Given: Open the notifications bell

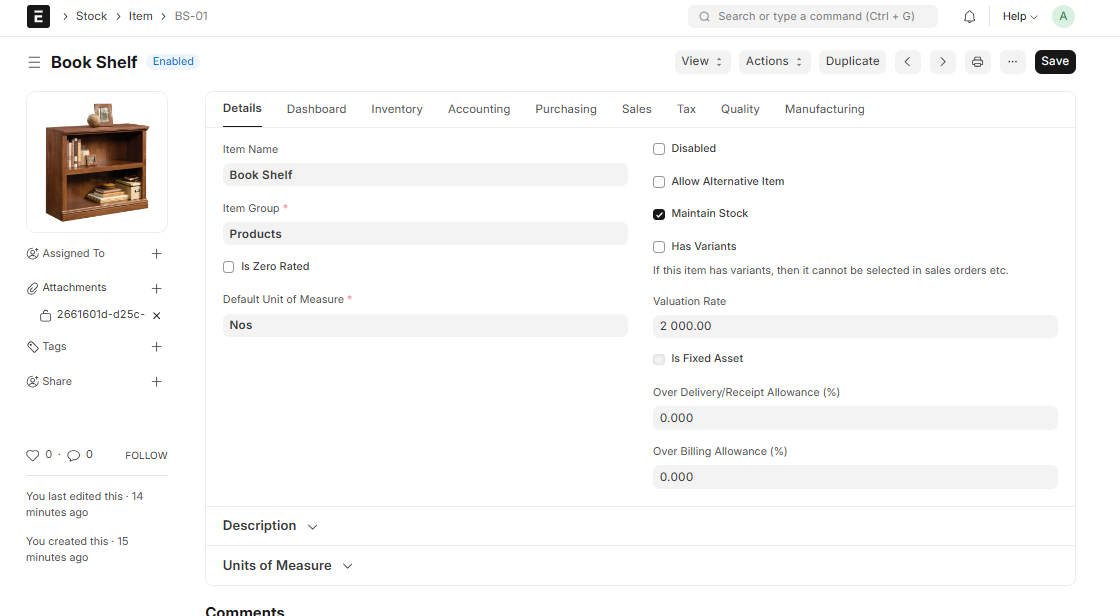Looking at the screenshot, I should point(969,16).
